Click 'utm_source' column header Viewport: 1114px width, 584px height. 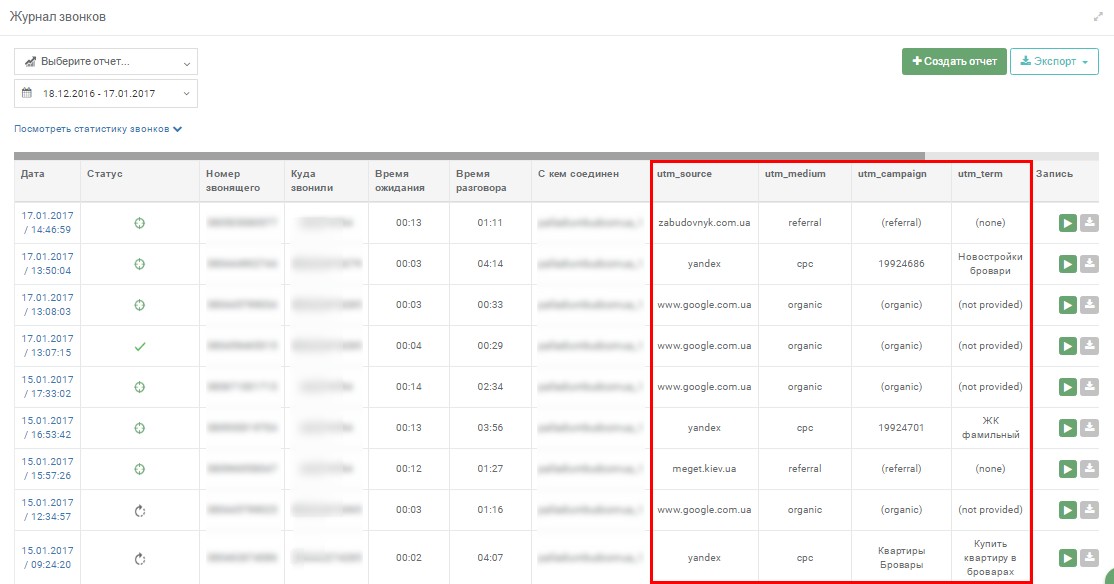[684, 173]
